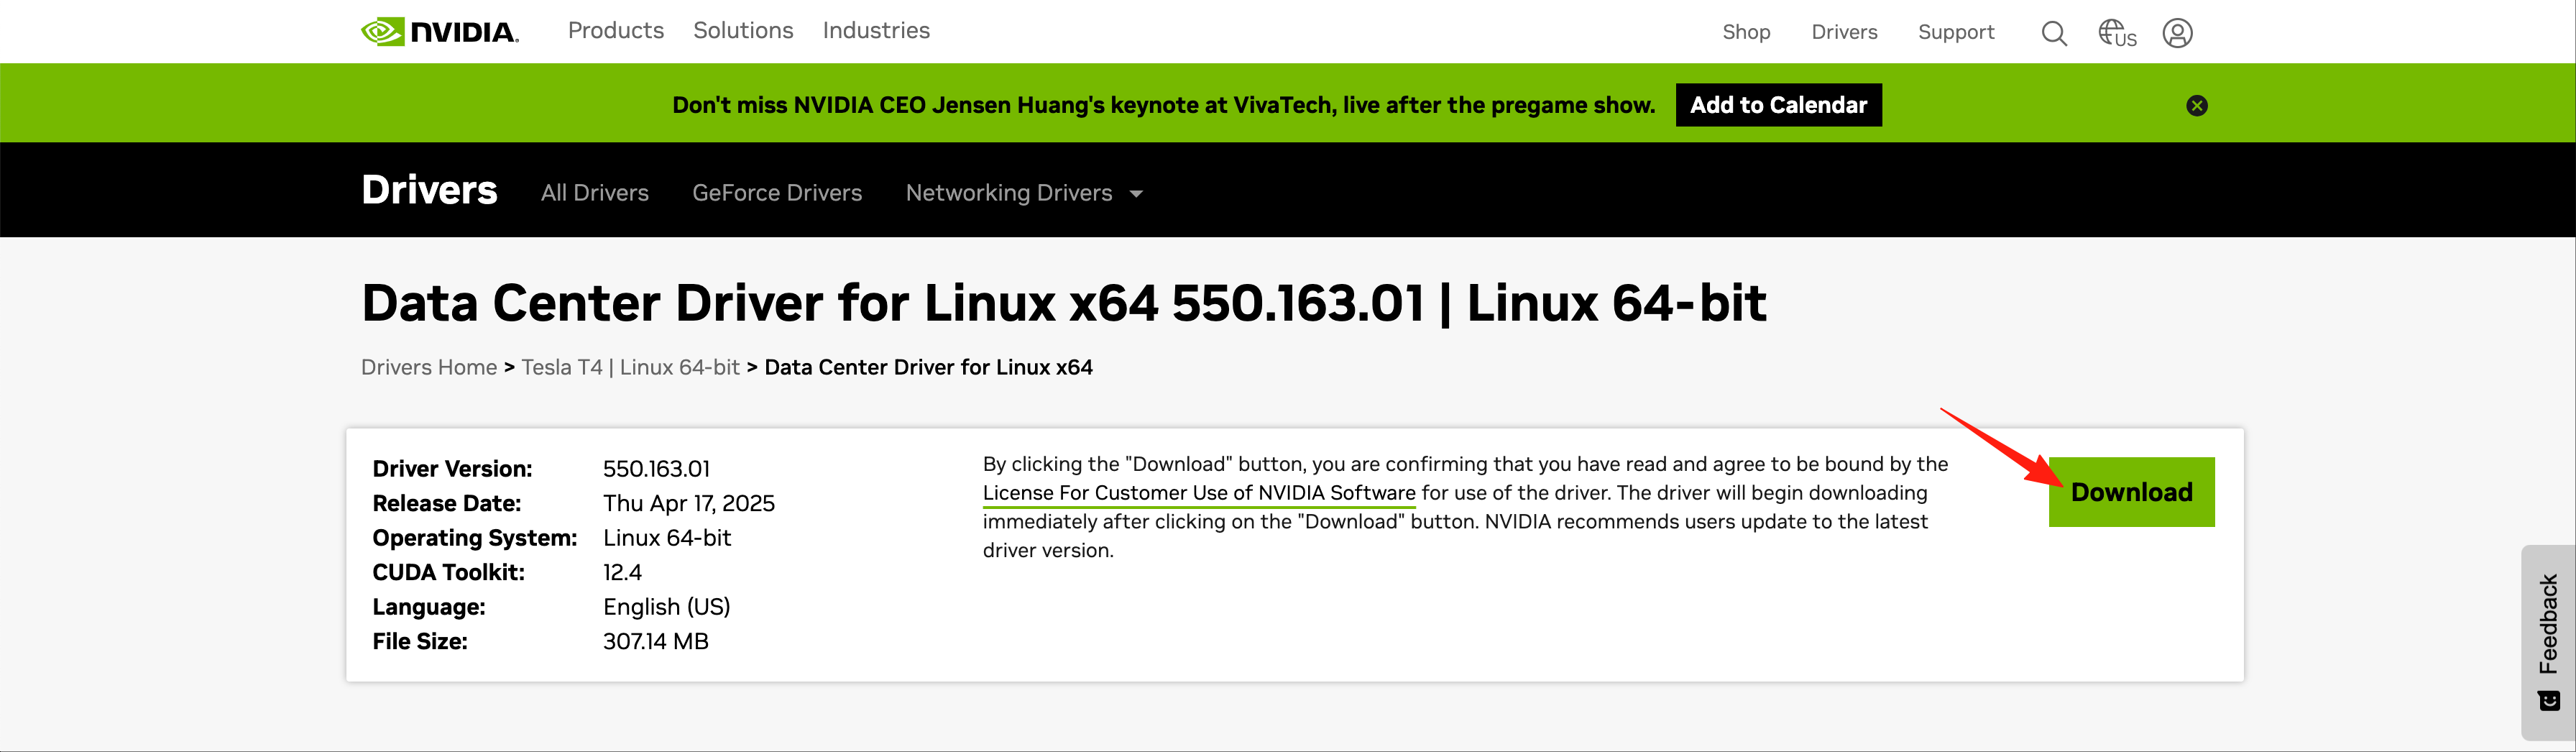Open the Drivers link in top navigation
Image resolution: width=2576 pixels, height=752 pixels.
1844,33
